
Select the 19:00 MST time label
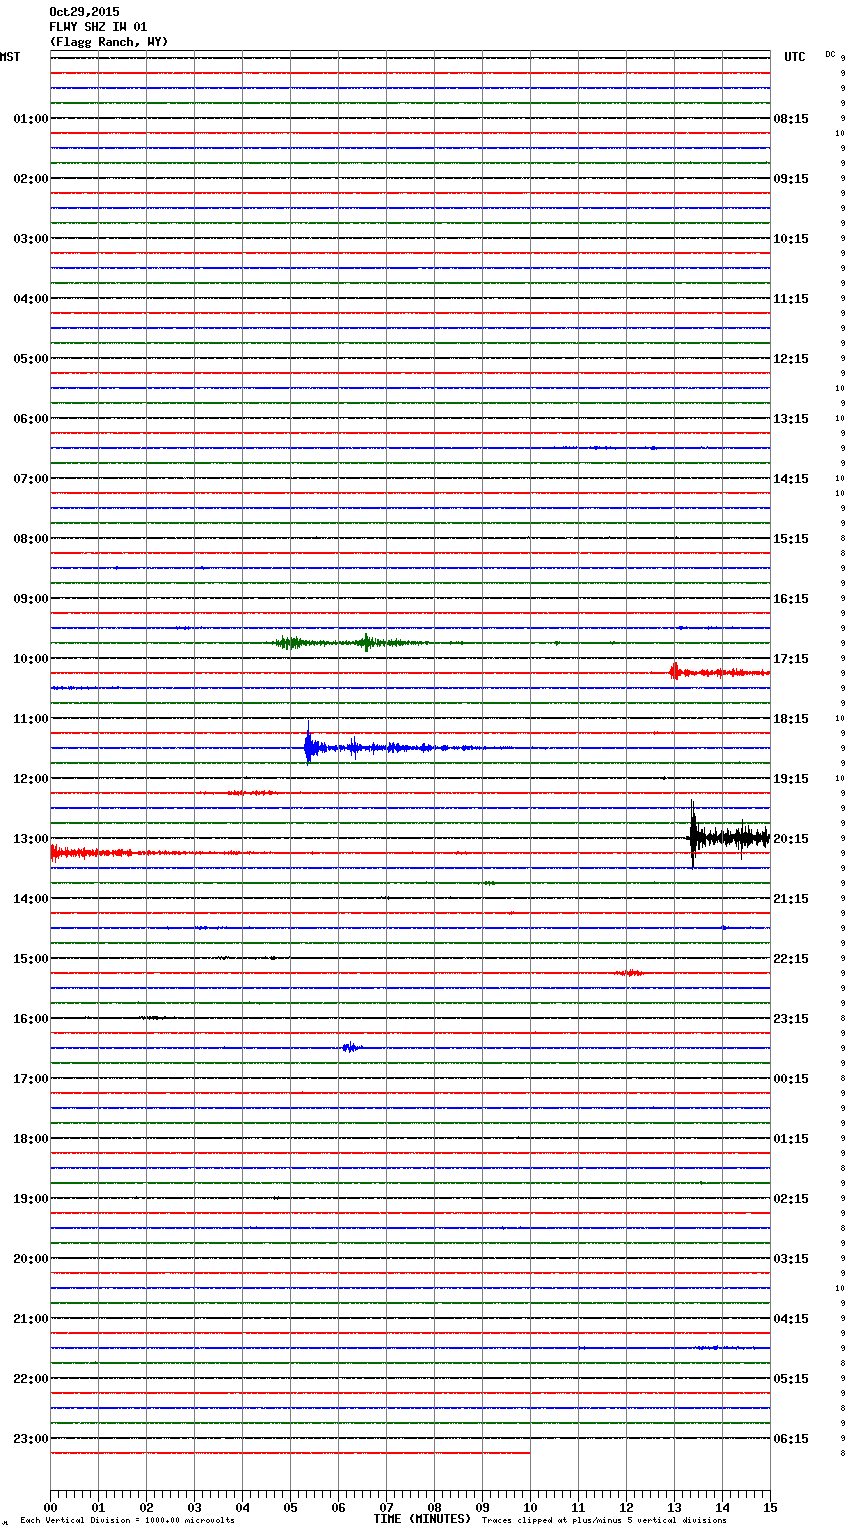point(30,1199)
